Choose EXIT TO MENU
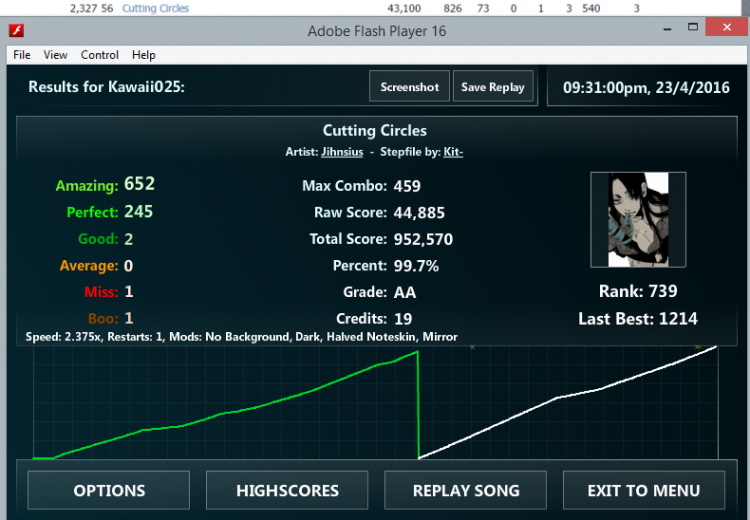The image size is (750, 520). pyautogui.click(x=644, y=490)
